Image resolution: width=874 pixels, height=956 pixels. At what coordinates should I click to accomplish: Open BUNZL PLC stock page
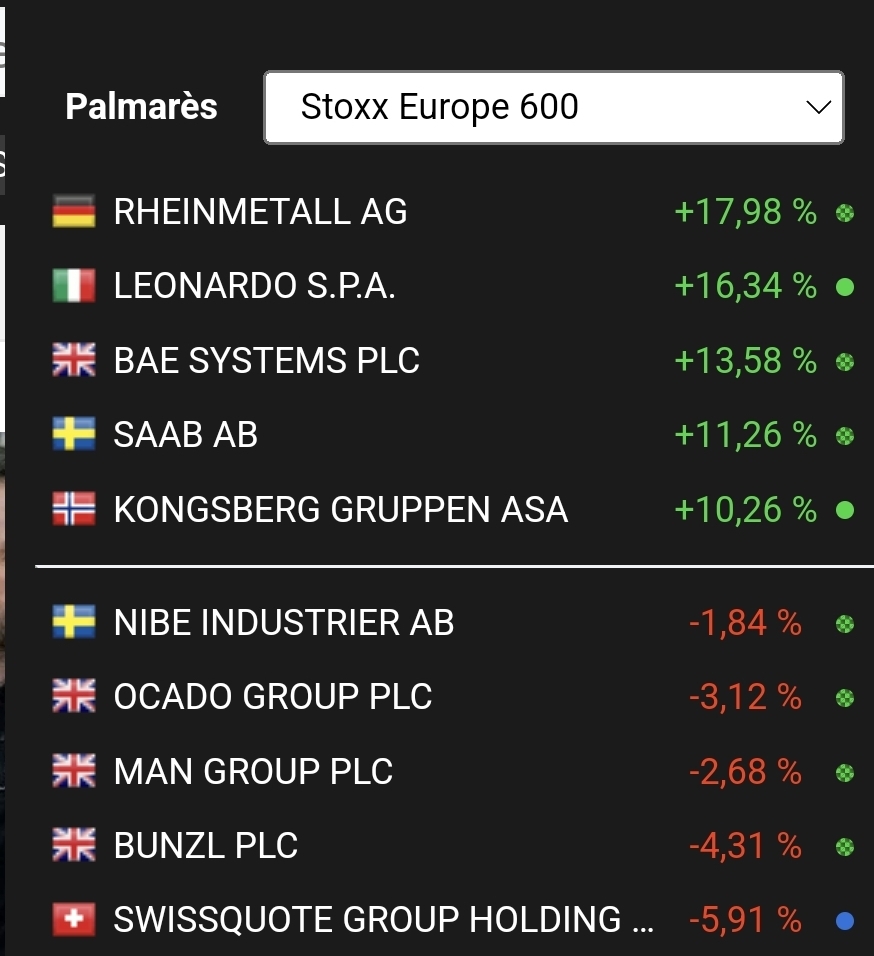point(206,846)
